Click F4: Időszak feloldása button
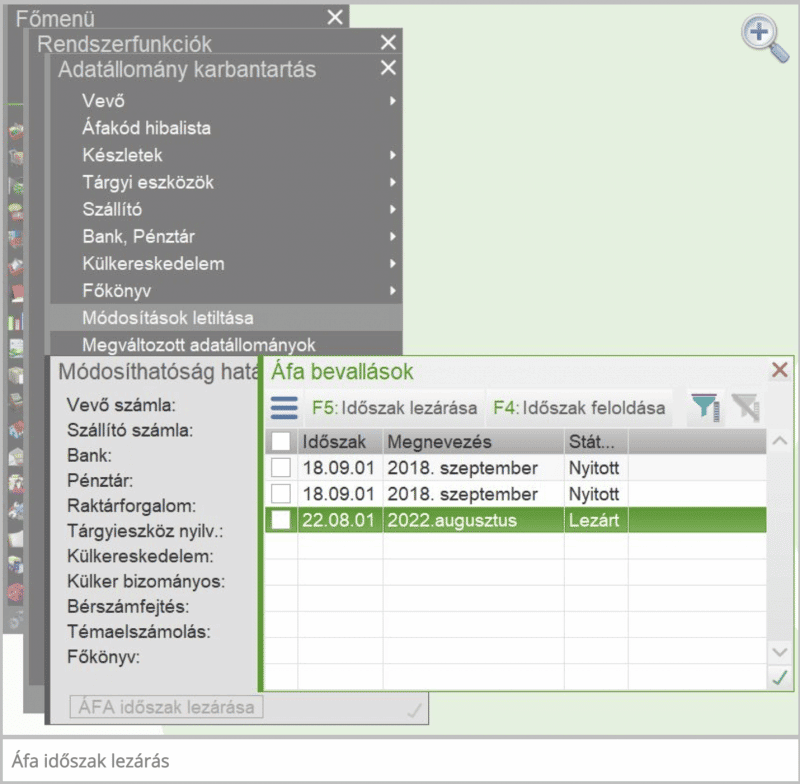Screen dimensions: 800x784 (x=579, y=408)
